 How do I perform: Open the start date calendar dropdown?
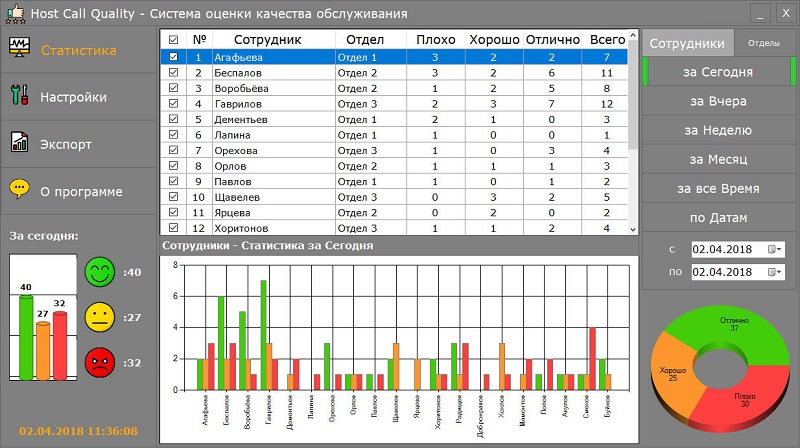tap(776, 248)
